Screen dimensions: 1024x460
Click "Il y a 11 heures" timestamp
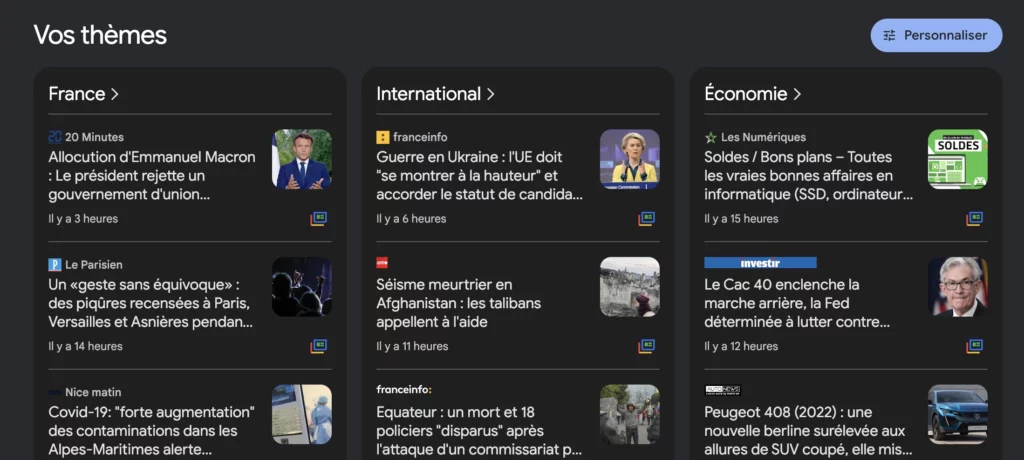tap(412, 346)
